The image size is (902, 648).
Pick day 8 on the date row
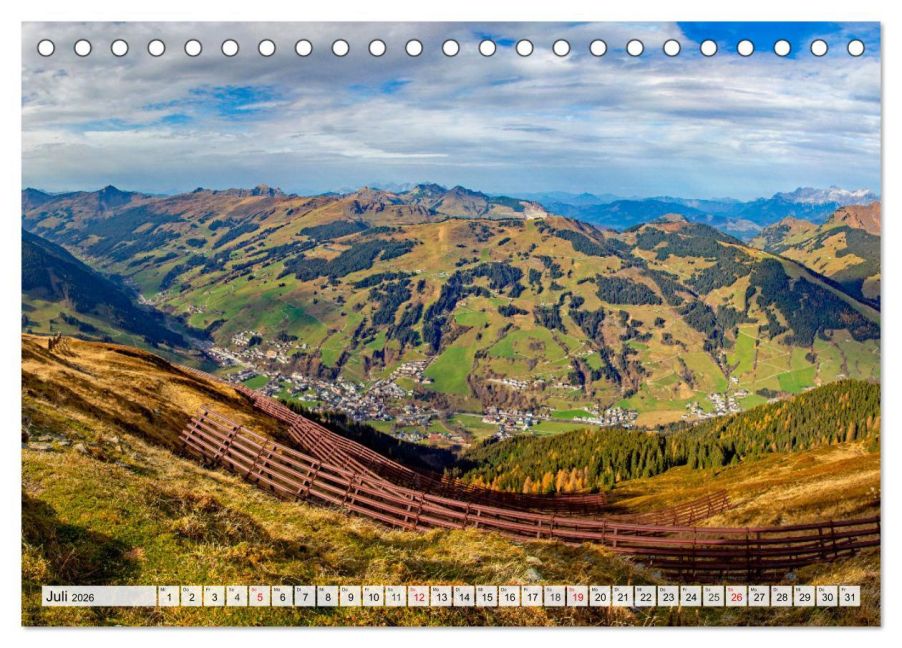coord(328,596)
